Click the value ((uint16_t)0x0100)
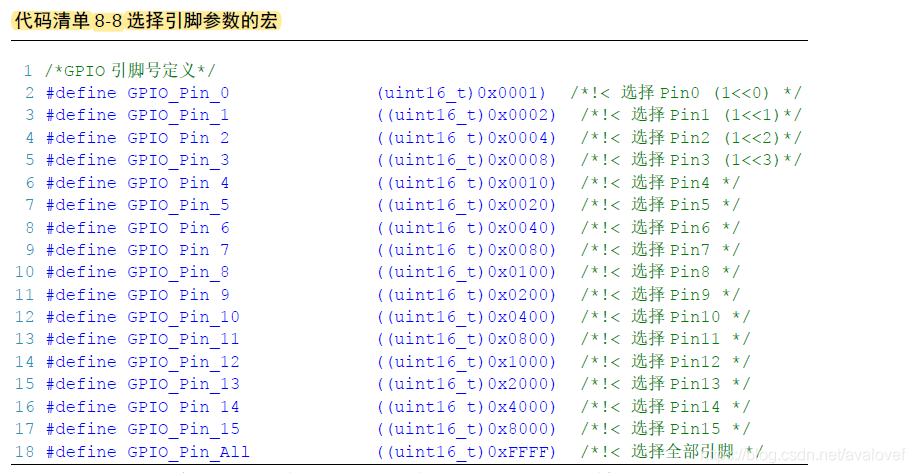This screenshot has height=473, width=915. [467, 272]
